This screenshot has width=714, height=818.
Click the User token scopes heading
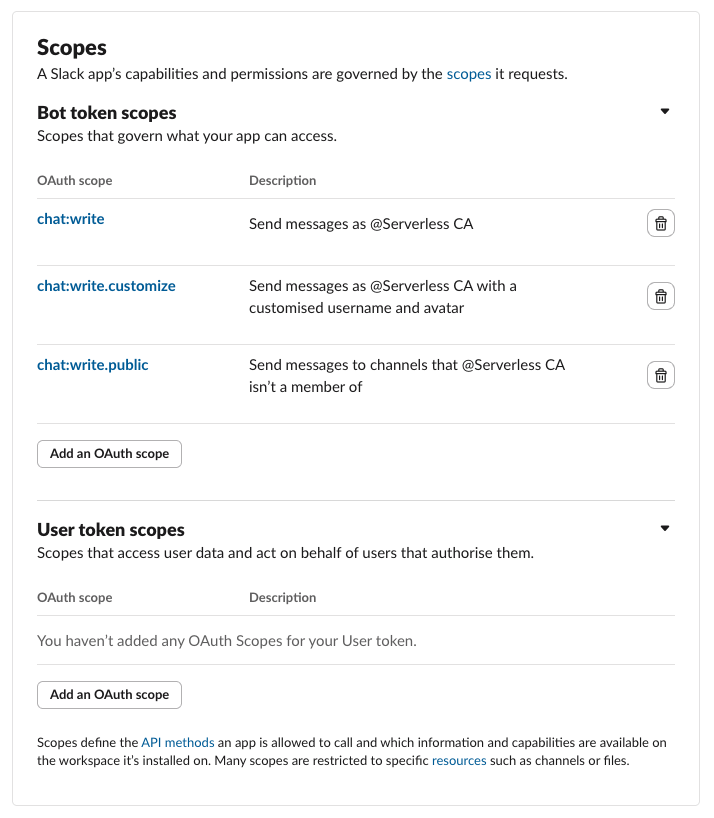point(110,529)
